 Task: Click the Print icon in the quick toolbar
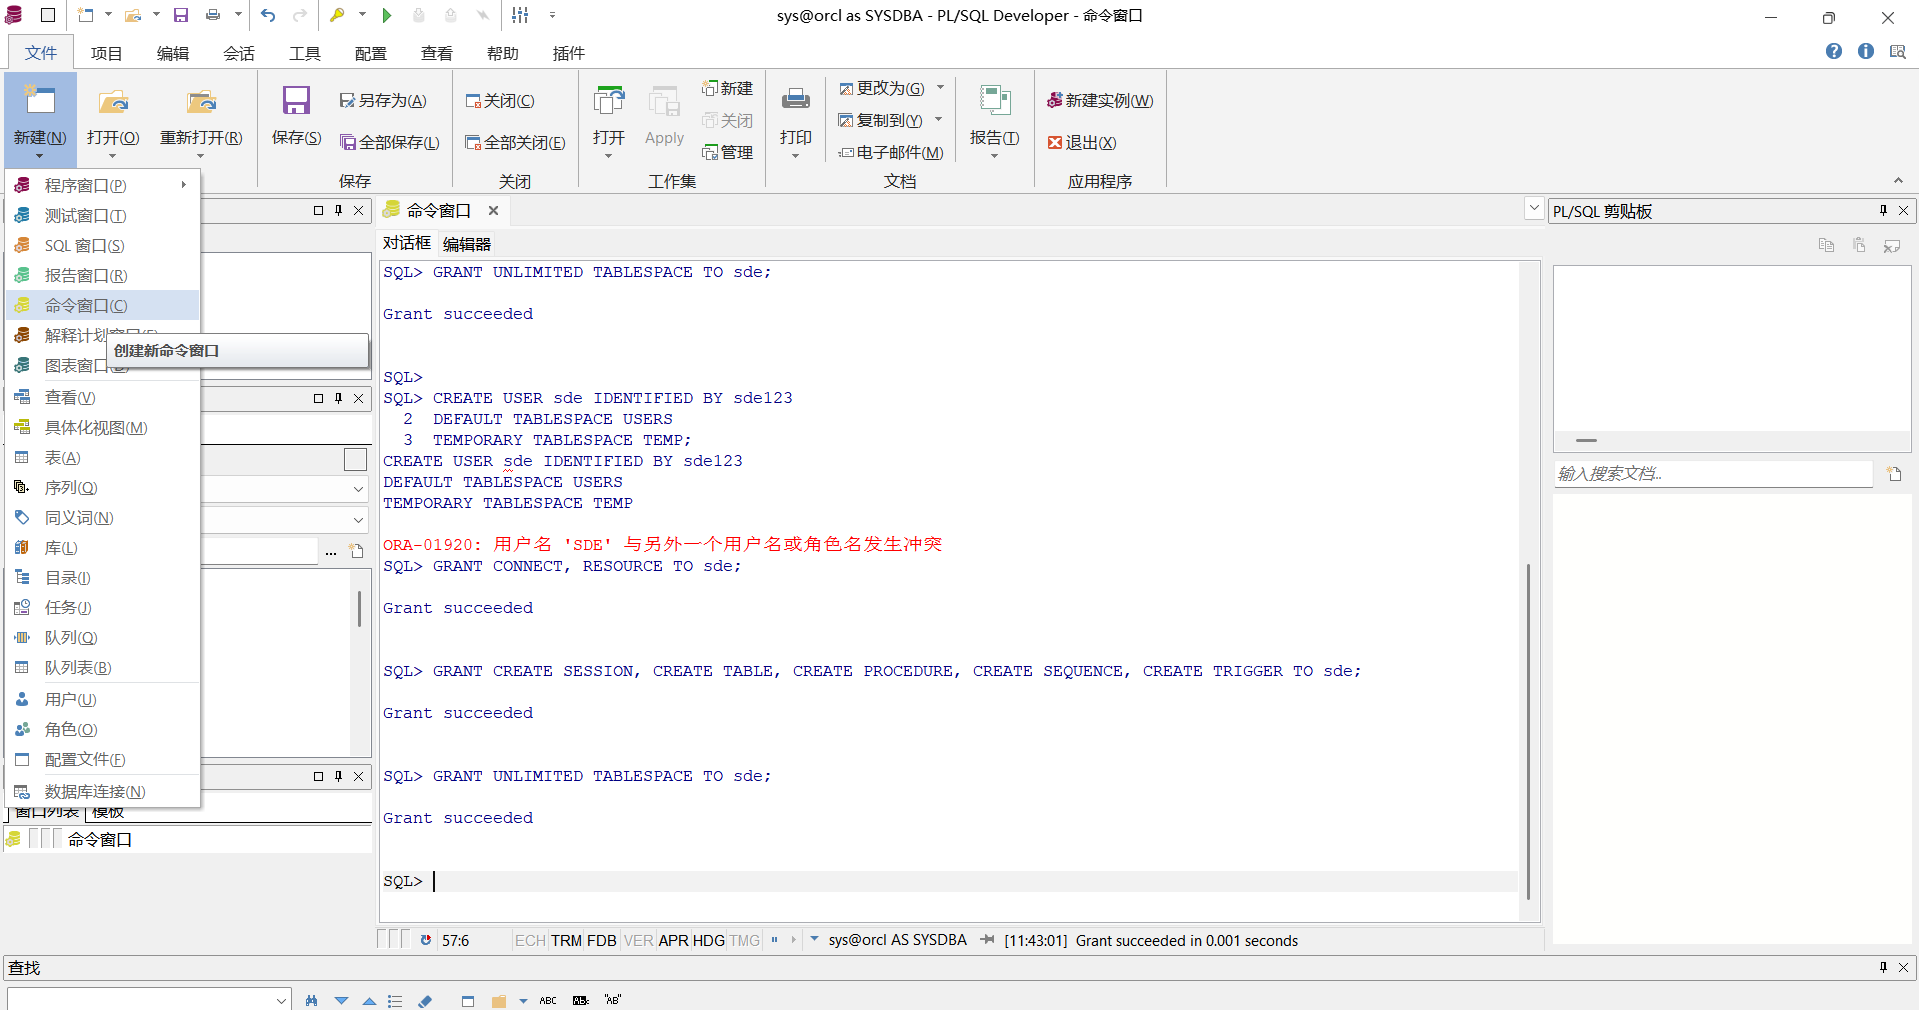click(x=214, y=15)
